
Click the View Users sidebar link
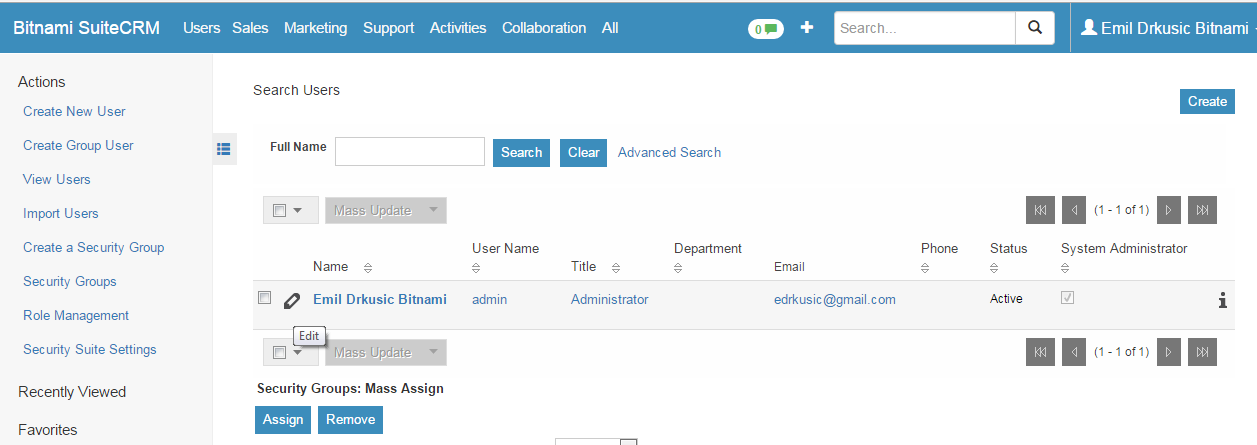click(57, 179)
